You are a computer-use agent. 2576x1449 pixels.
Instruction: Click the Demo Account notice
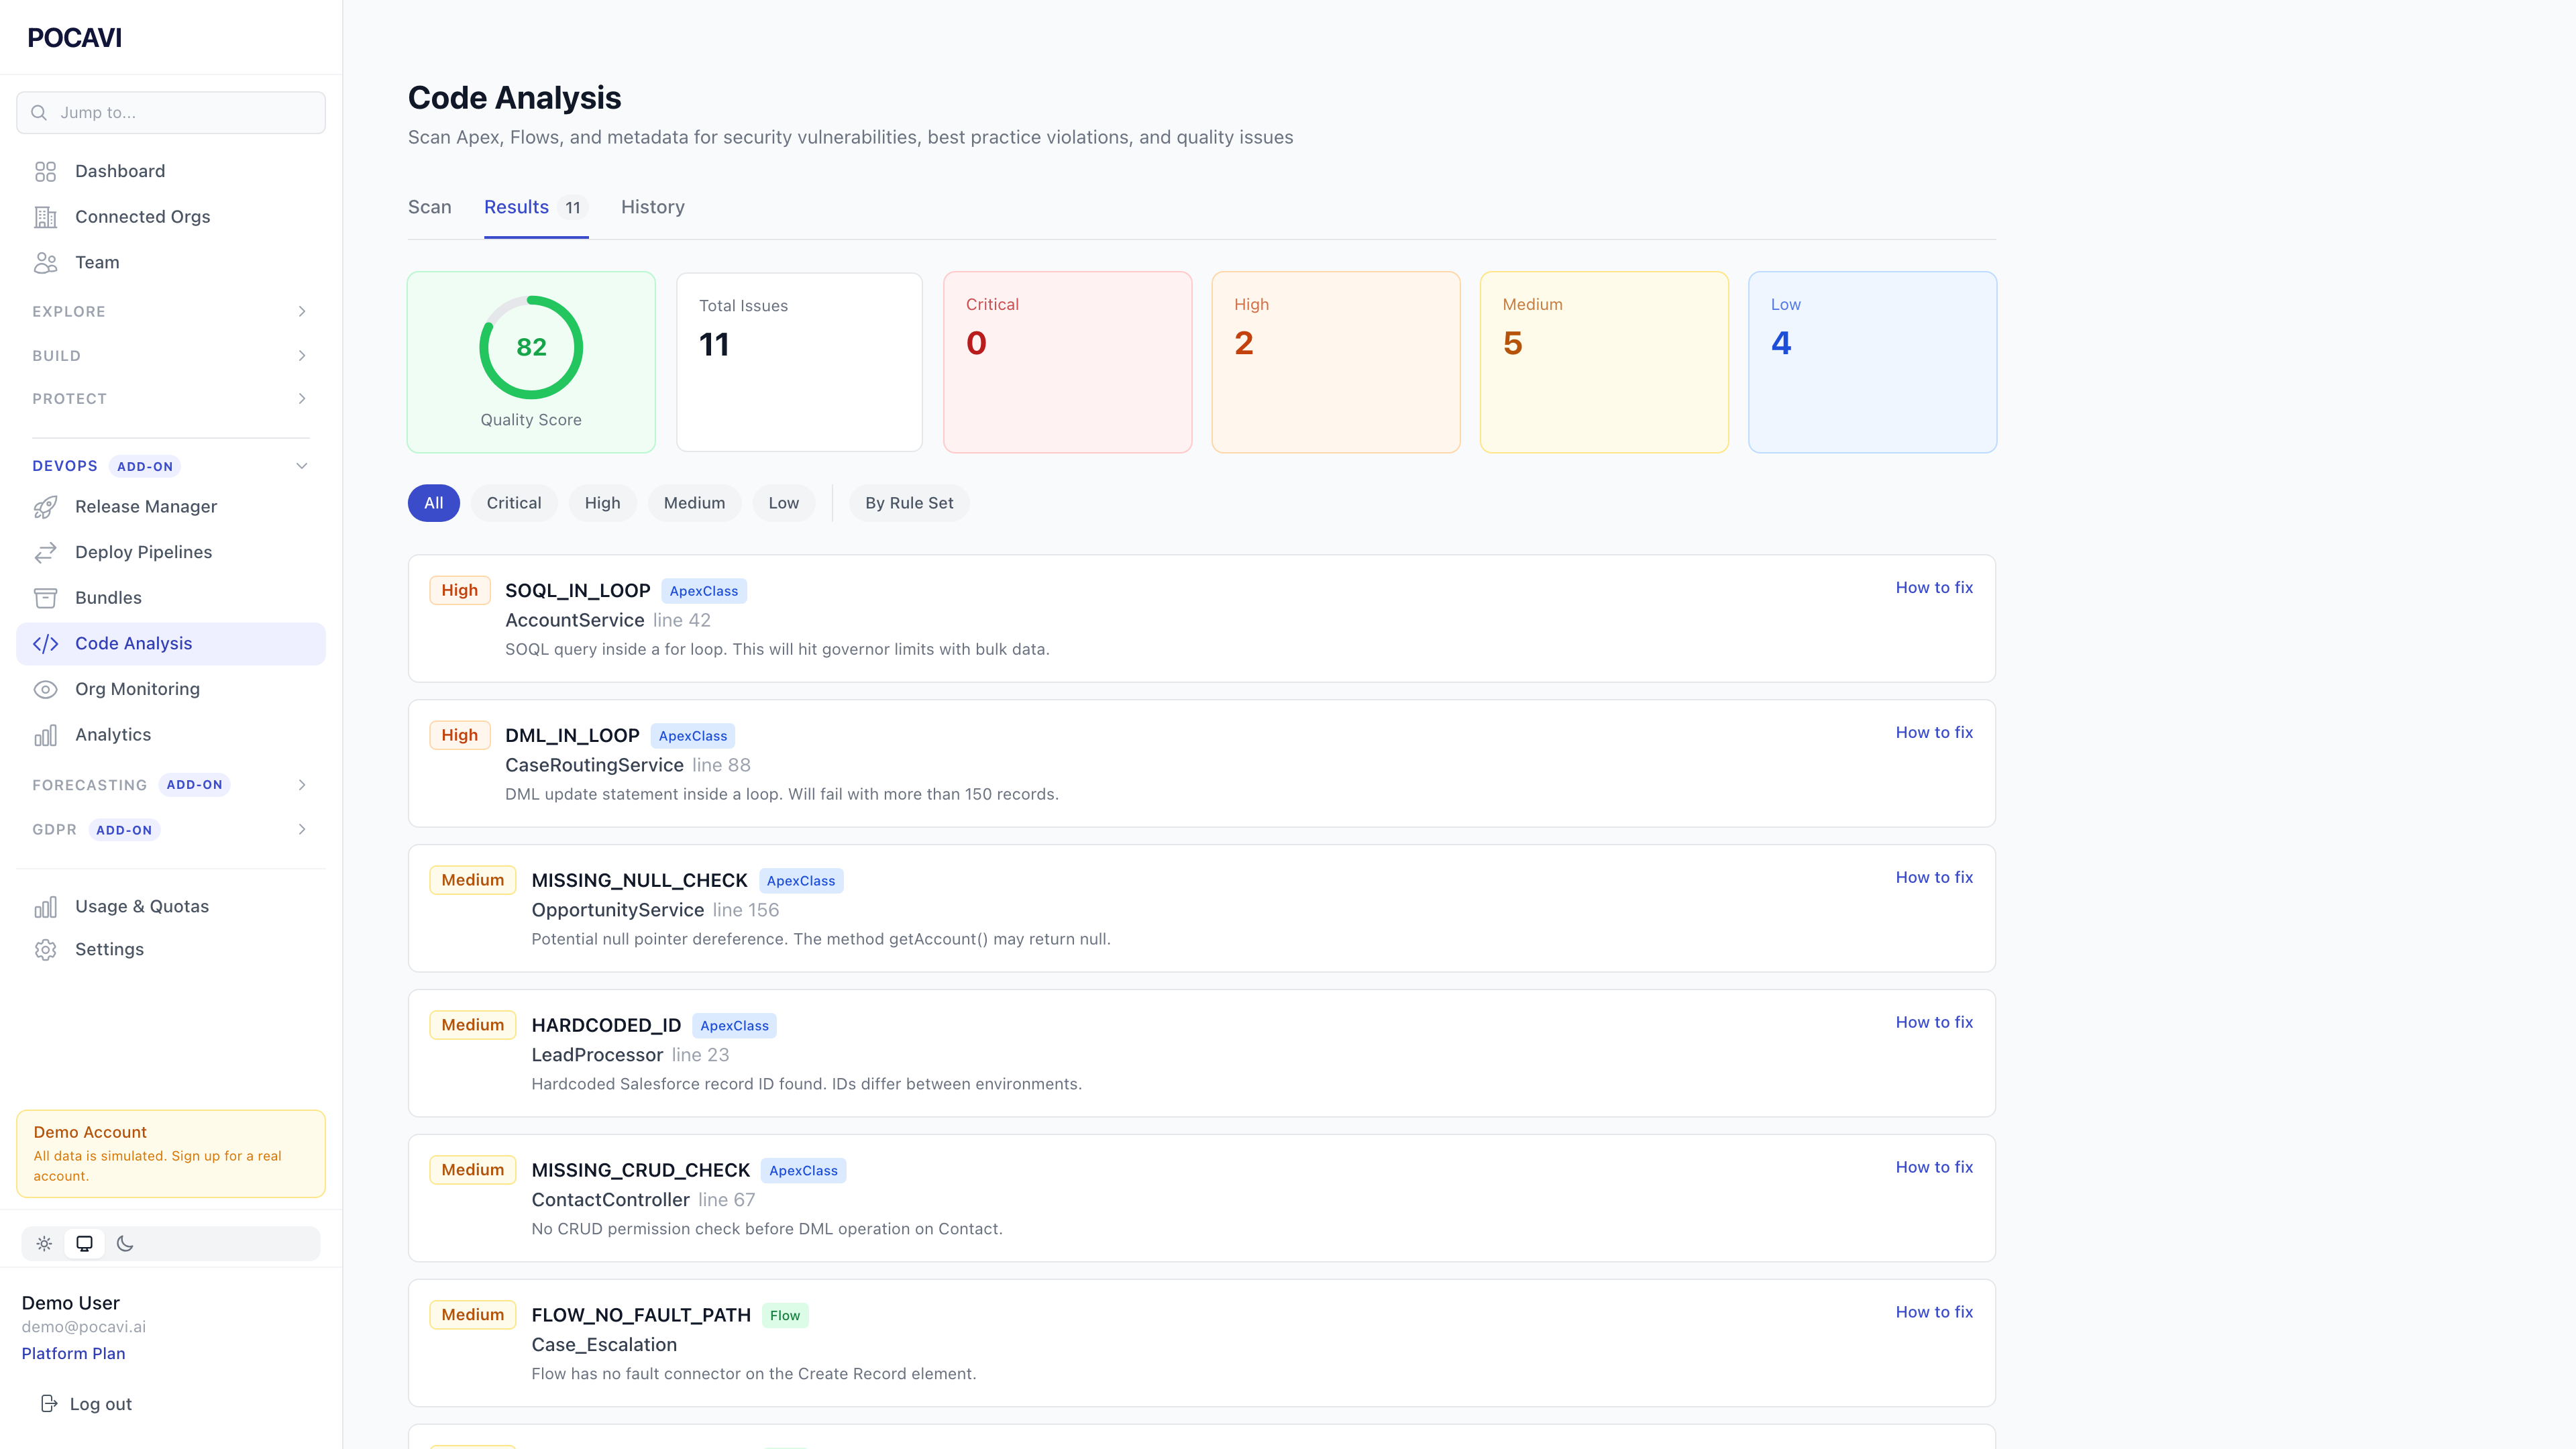[x=171, y=1154]
